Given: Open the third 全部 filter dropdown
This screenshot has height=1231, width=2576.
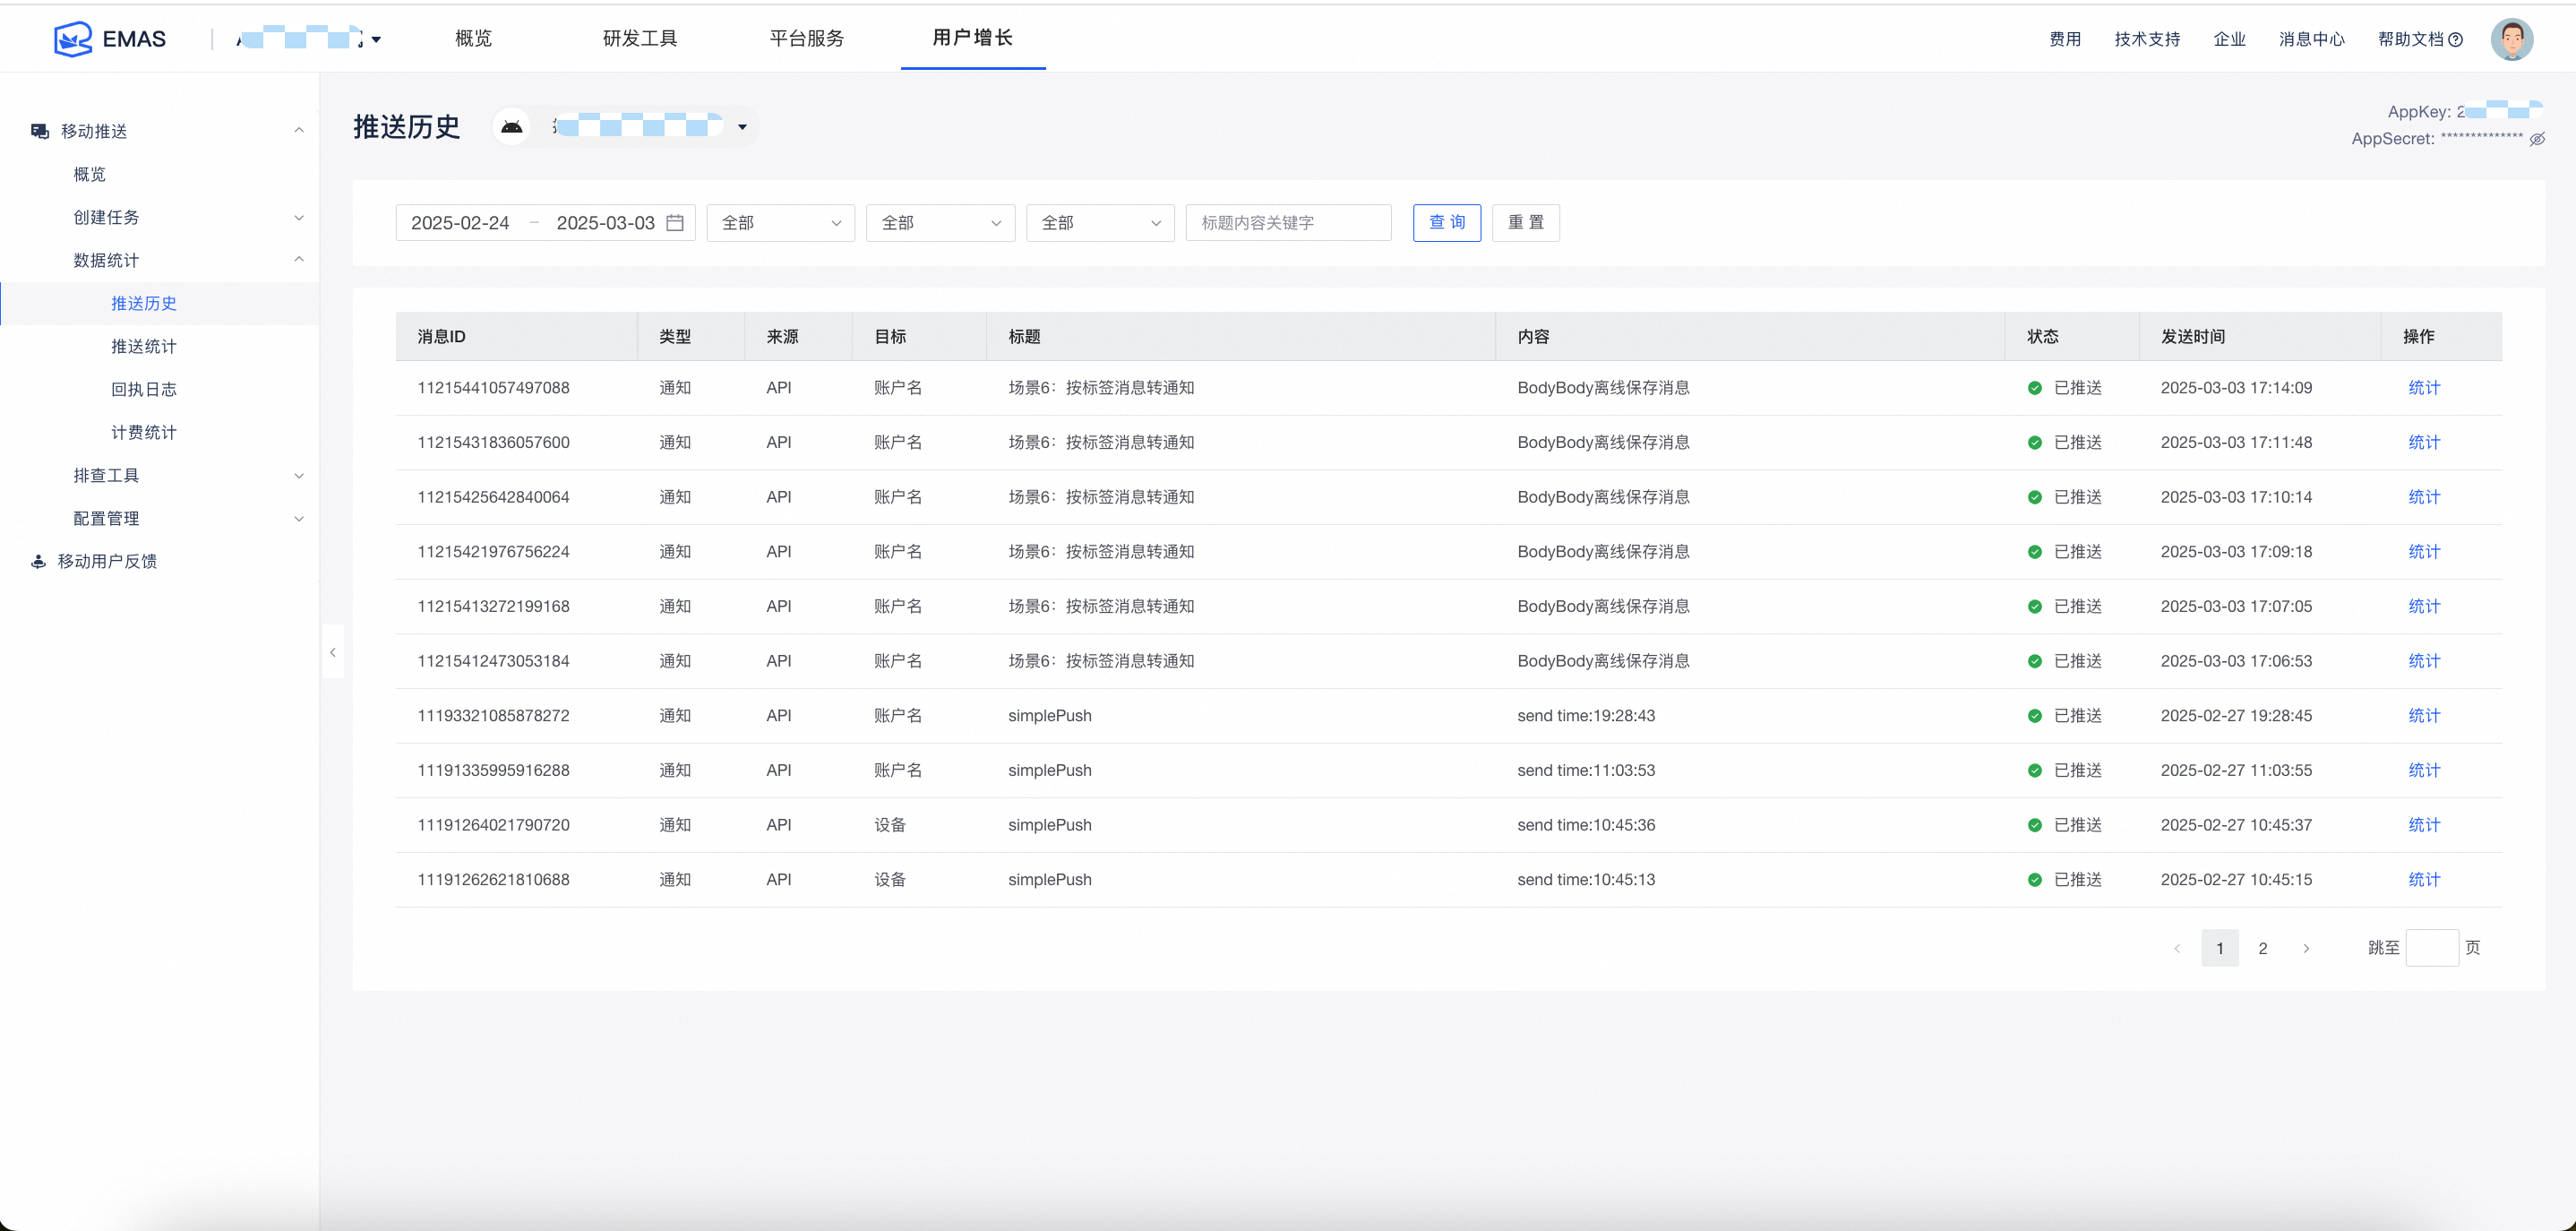Looking at the screenshot, I should [x=1100, y=223].
